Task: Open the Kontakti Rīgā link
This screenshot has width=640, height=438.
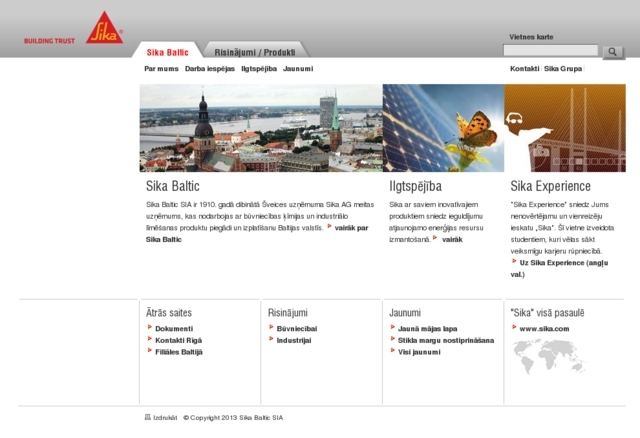Action: (178, 340)
